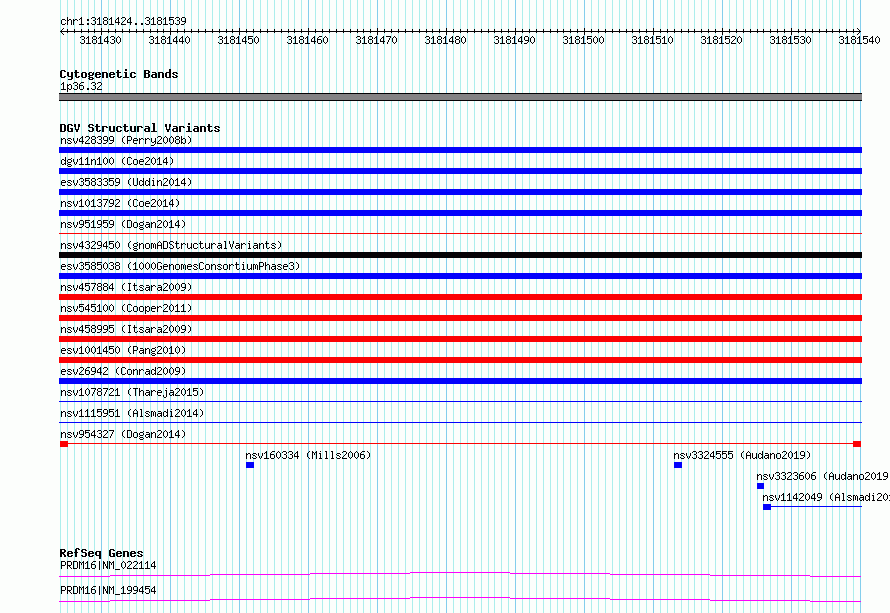This screenshot has height=613, width=890.
Task: Open esv3585038 (1000GenomesConsortiumPhase3) label
Action: coord(180,266)
